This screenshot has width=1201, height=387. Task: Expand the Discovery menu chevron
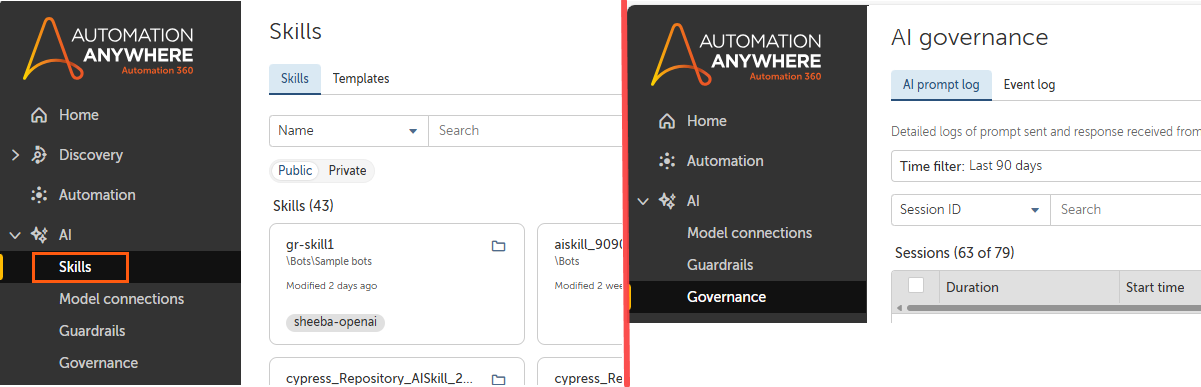tap(15, 155)
